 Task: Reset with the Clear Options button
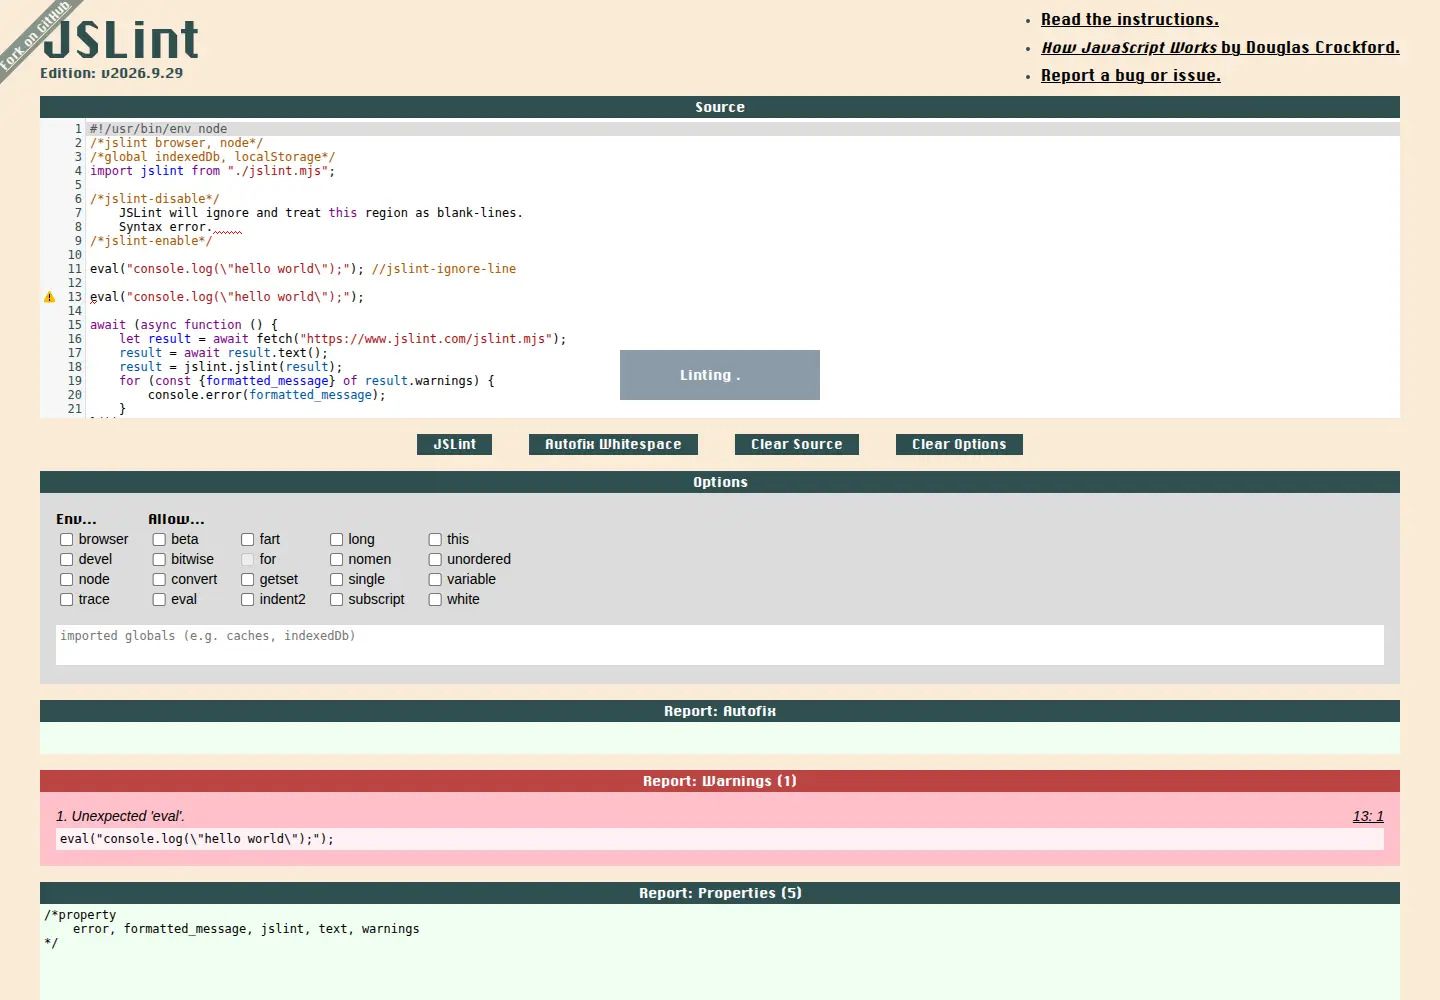pos(959,444)
